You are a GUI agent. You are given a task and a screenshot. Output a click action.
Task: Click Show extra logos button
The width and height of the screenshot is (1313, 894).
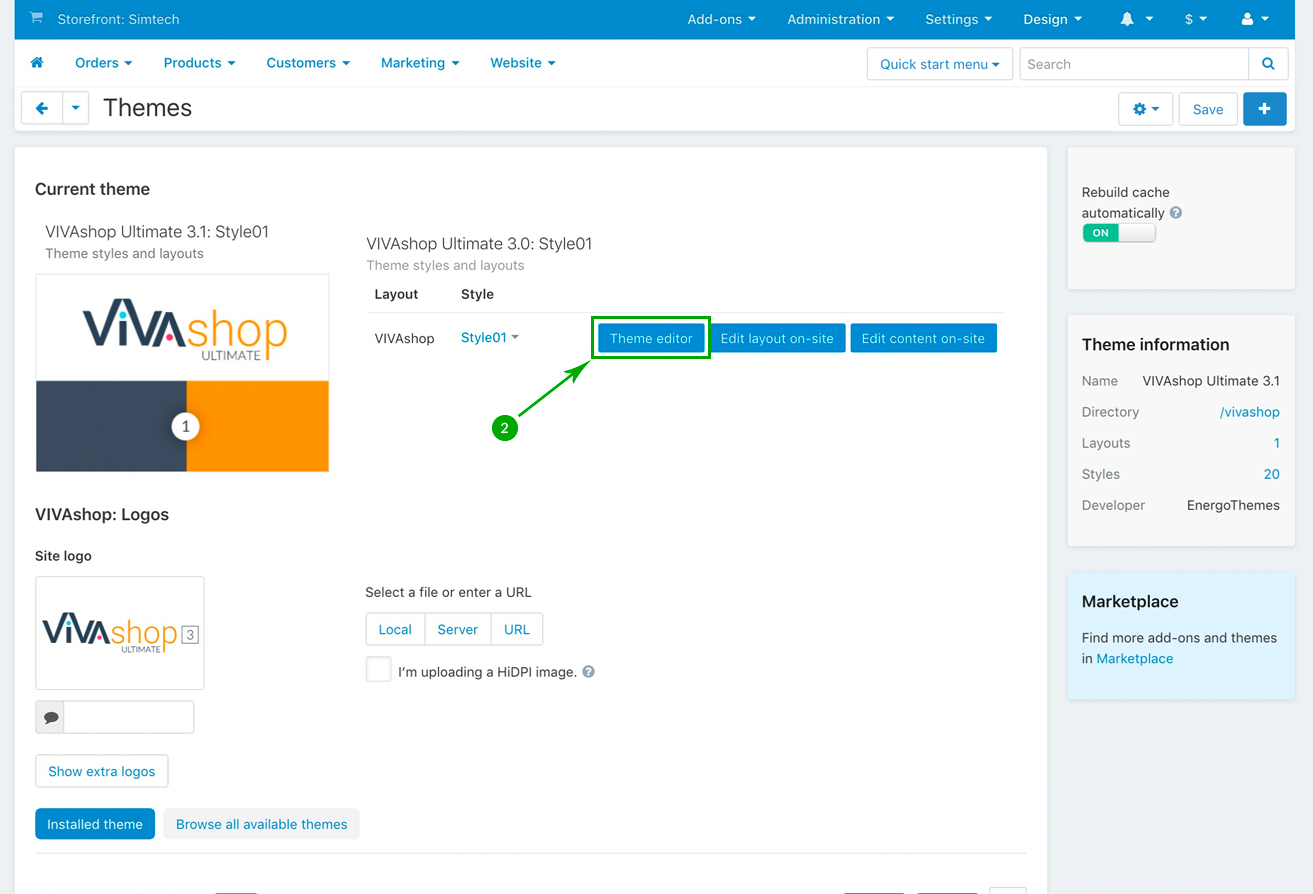[102, 771]
